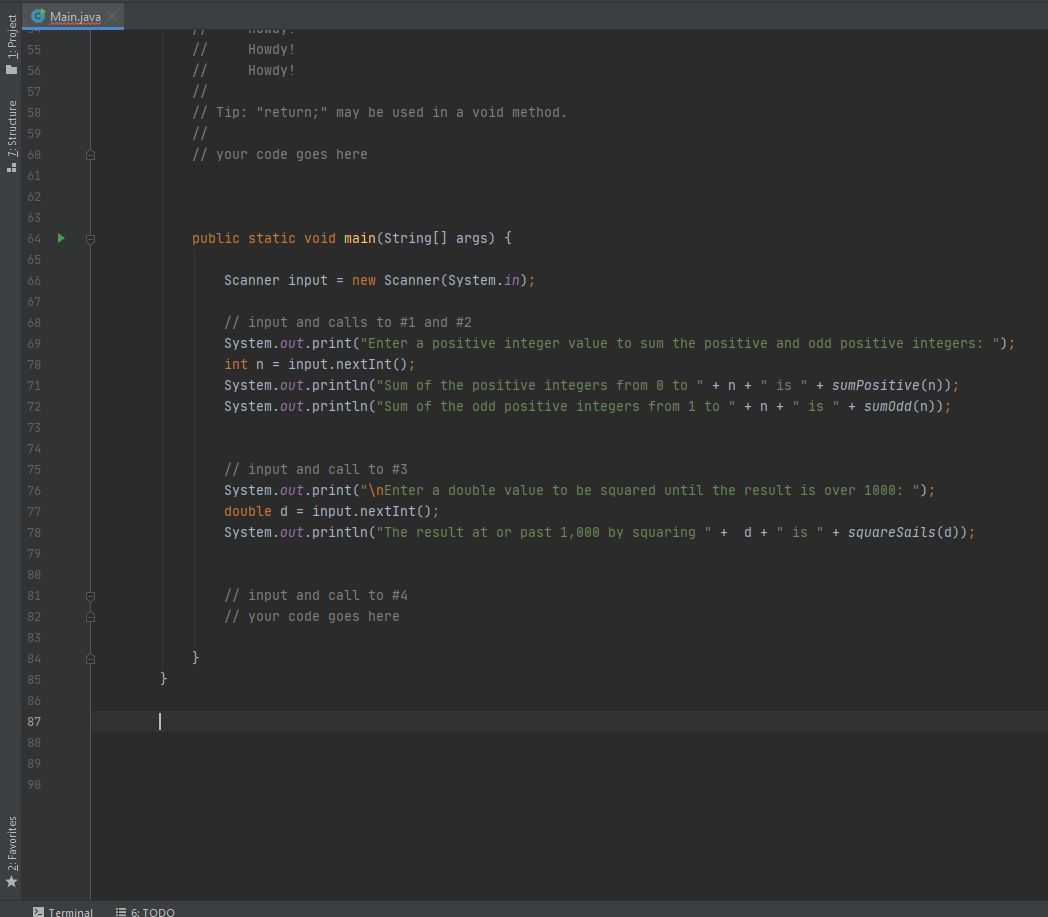
Task: Click the Project folder icon in sidebar
Action: tap(11, 70)
